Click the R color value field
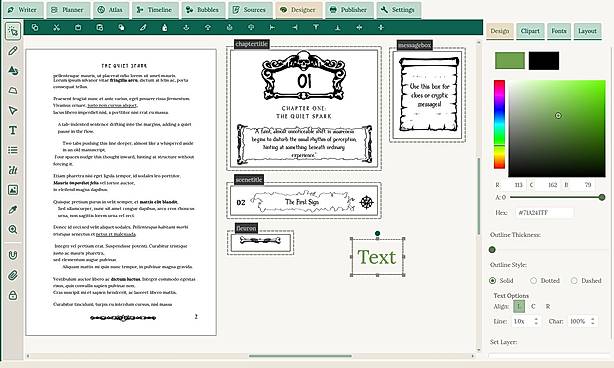The image size is (614, 368). pyautogui.click(x=515, y=185)
